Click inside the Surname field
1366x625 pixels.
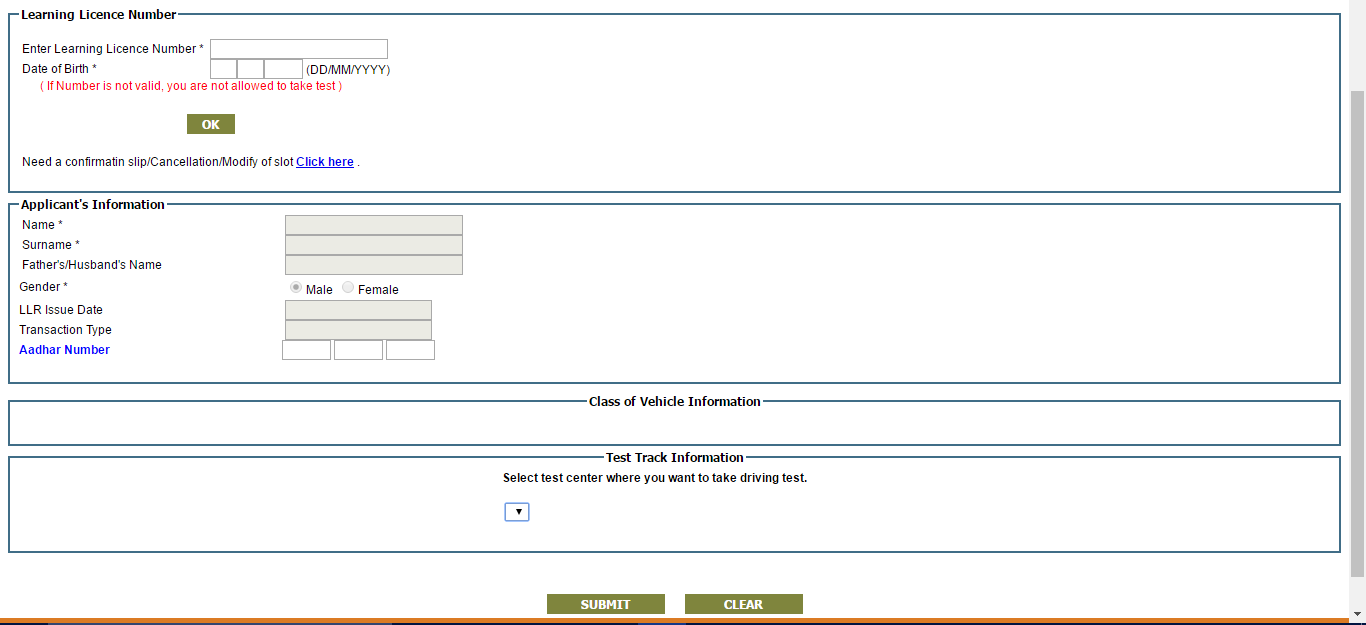pyautogui.click(x=373, y=244)
